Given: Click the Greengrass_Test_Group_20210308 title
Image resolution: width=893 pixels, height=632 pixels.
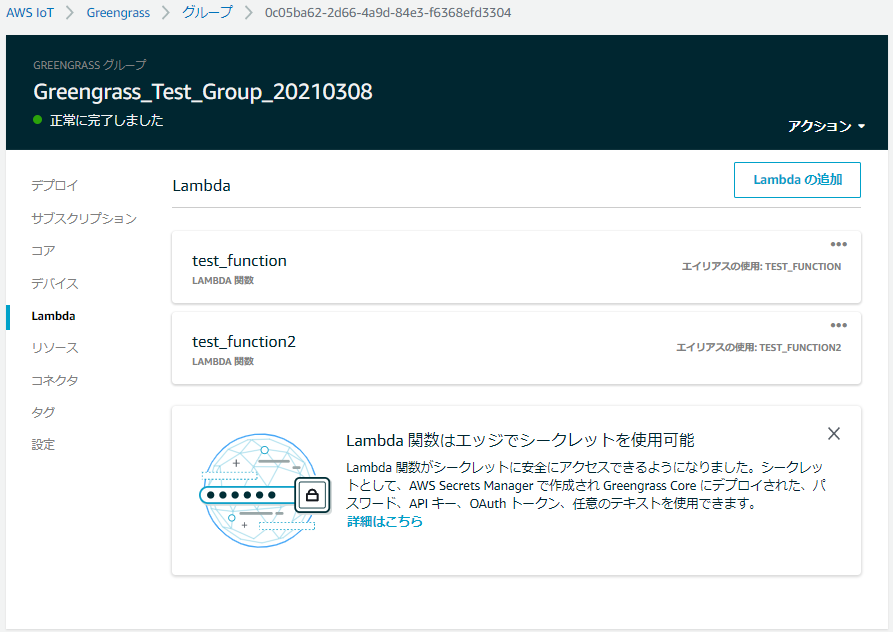Looking at the screenshot, I should coord(203,92).
